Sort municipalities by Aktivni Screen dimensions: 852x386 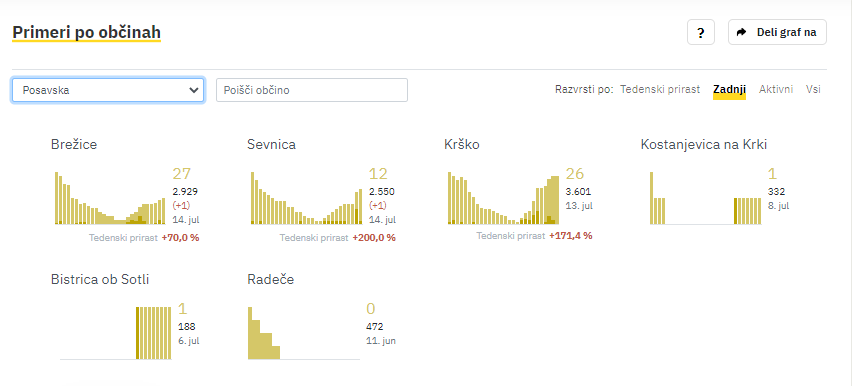coord(776,89)
